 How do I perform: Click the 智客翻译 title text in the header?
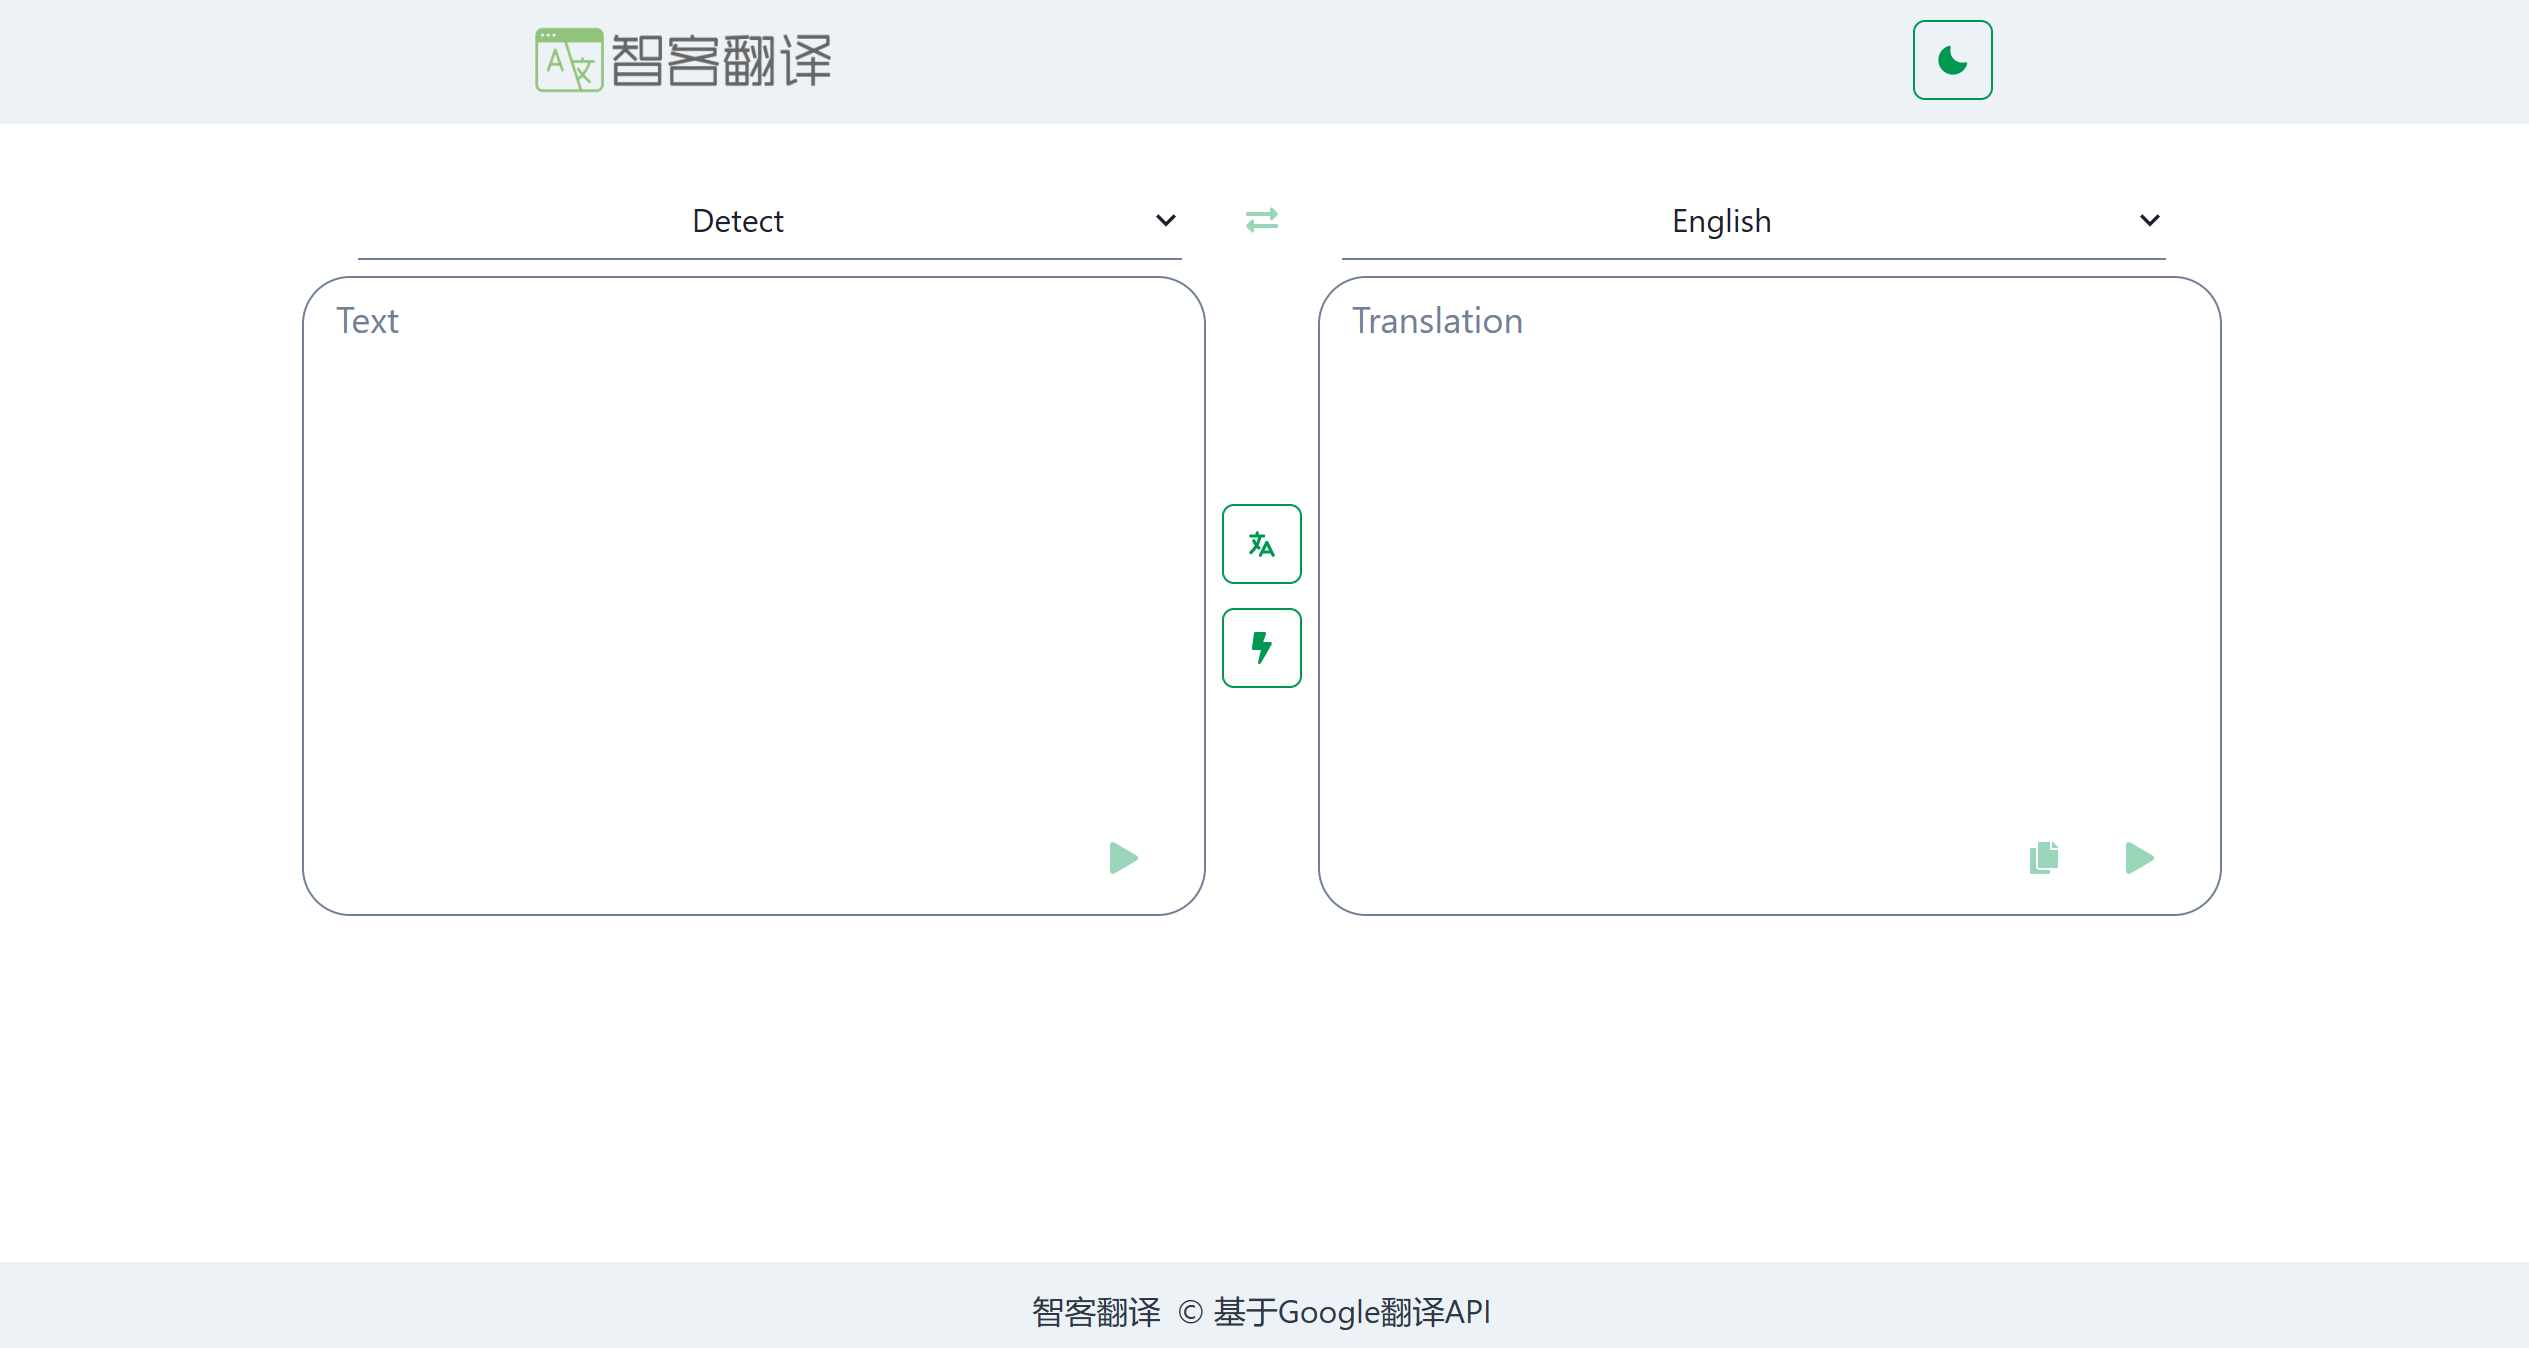721,60
